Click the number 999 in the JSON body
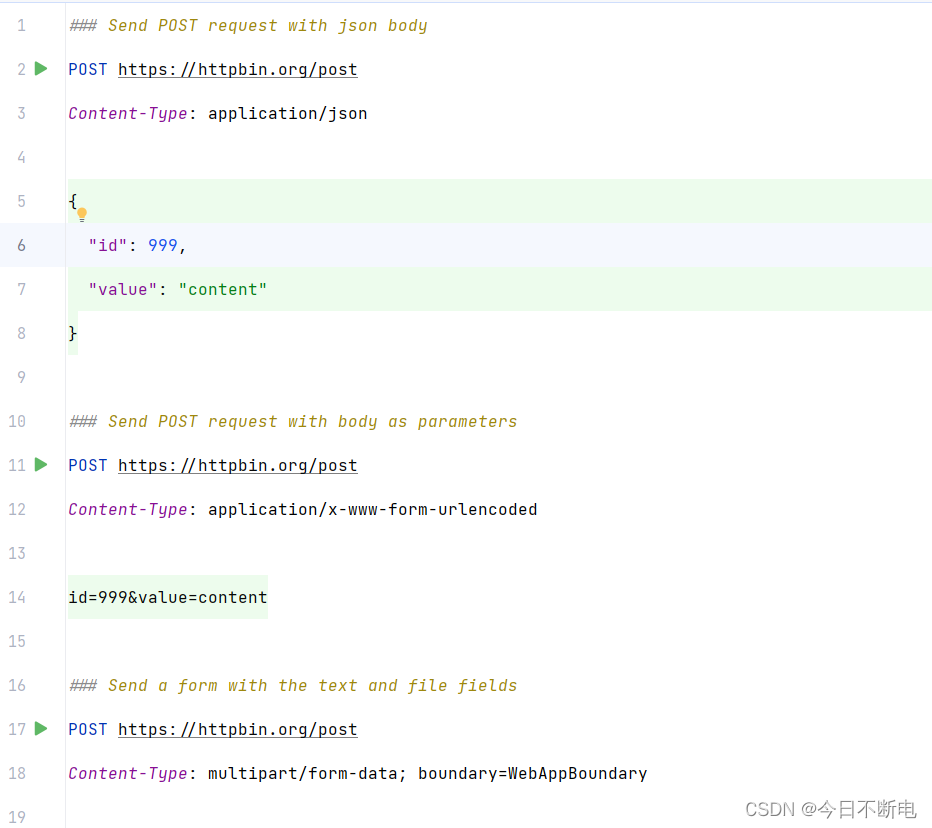Screen dimensions: 932x828 tap(163, 245)
